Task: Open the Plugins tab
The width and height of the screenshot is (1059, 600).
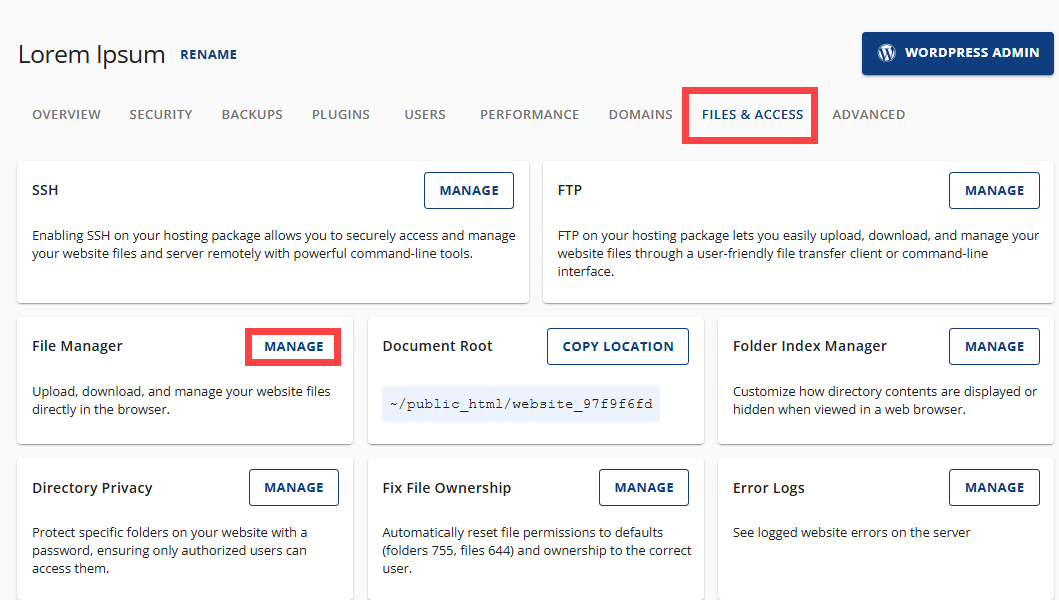Action: point(340,114)
